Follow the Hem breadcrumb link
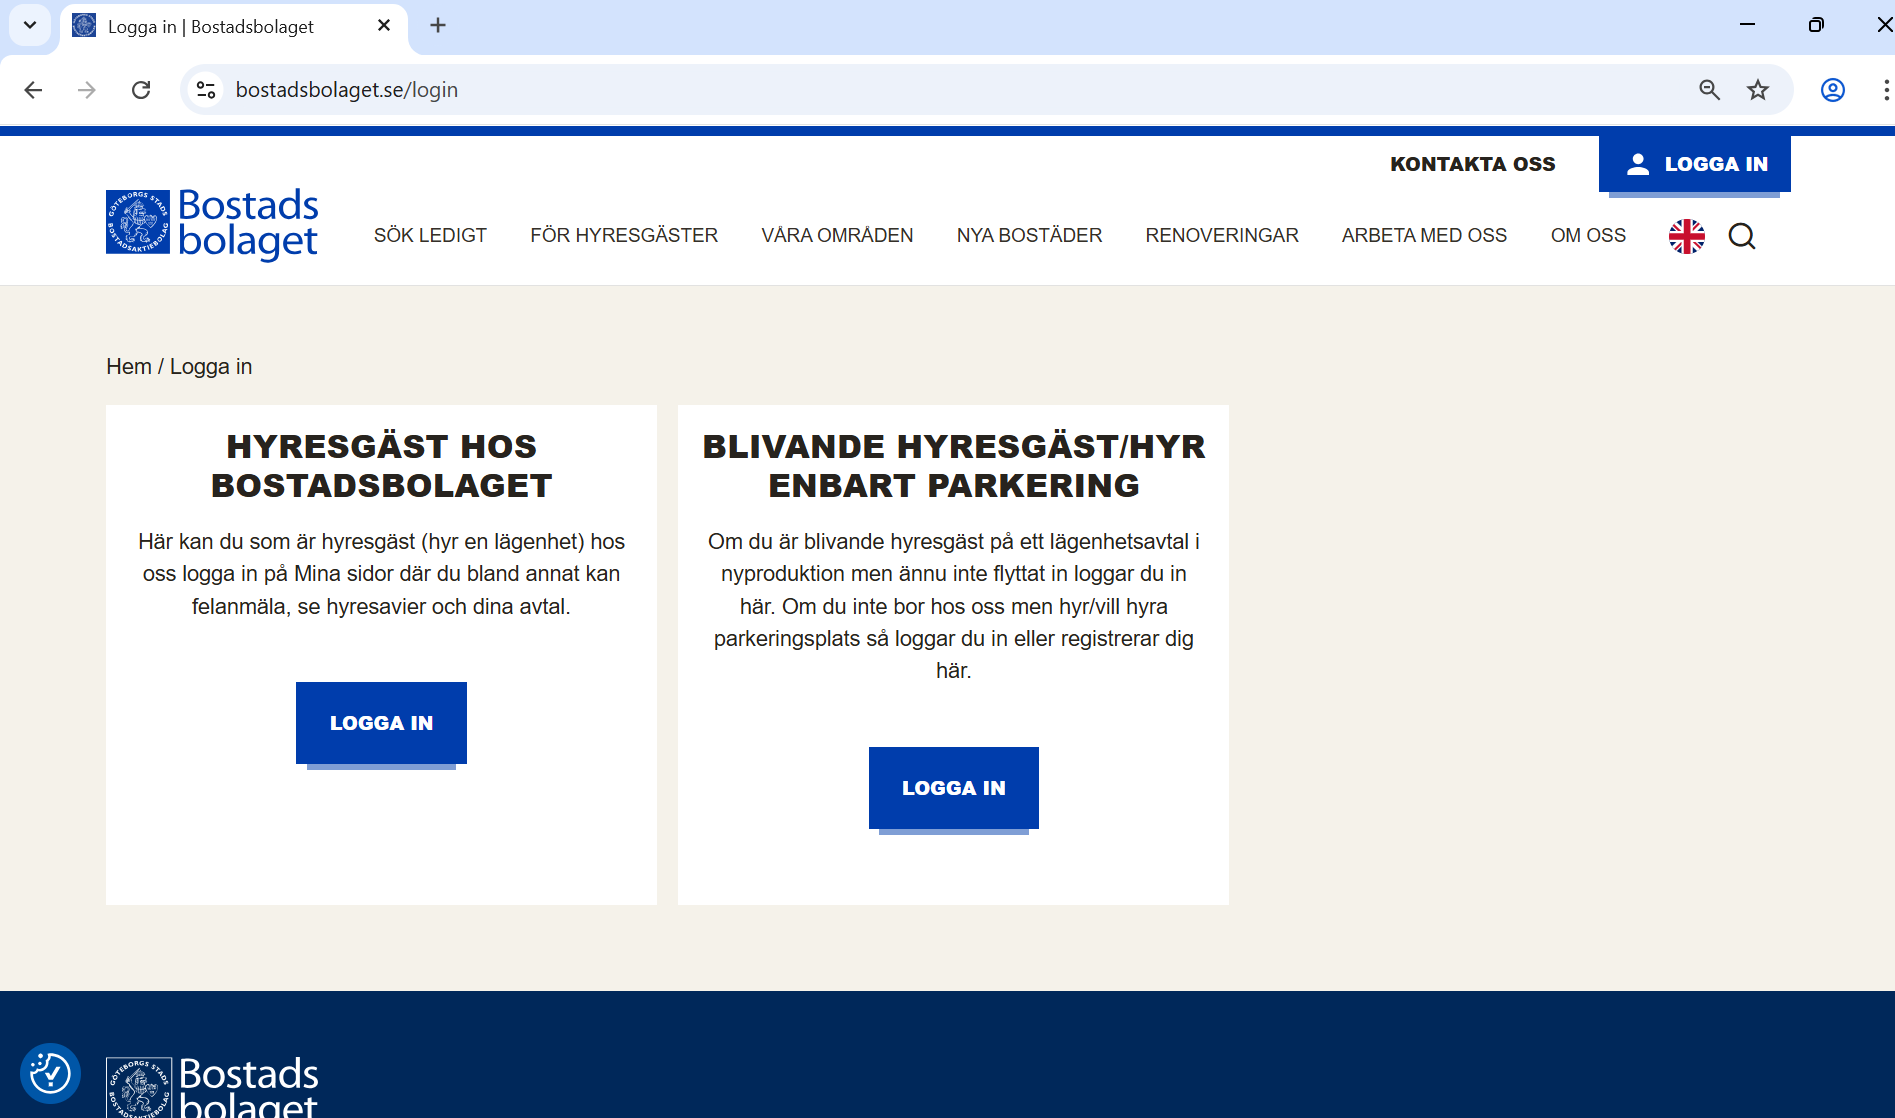 (128, 367)
